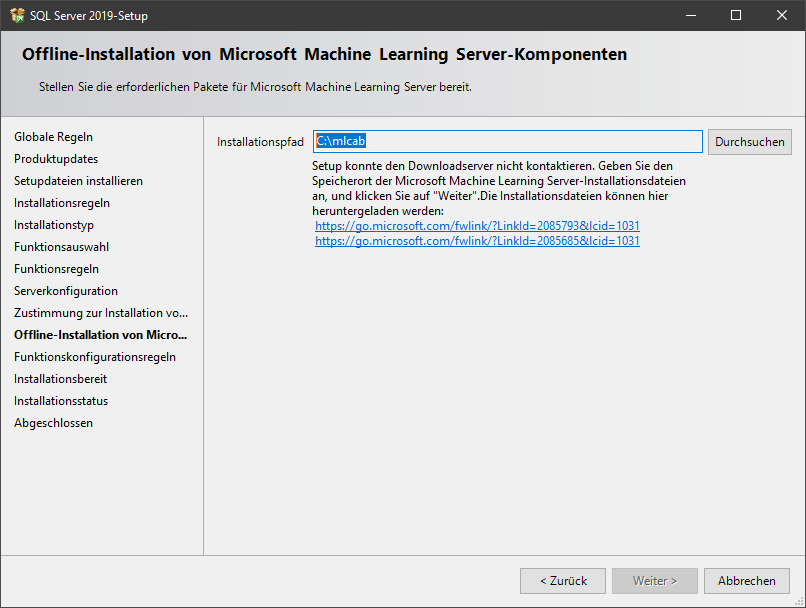The height and width of the screenshot is (608, 806).
Task: Open the LinkId=2085685 download link
Action: (477, 241)
